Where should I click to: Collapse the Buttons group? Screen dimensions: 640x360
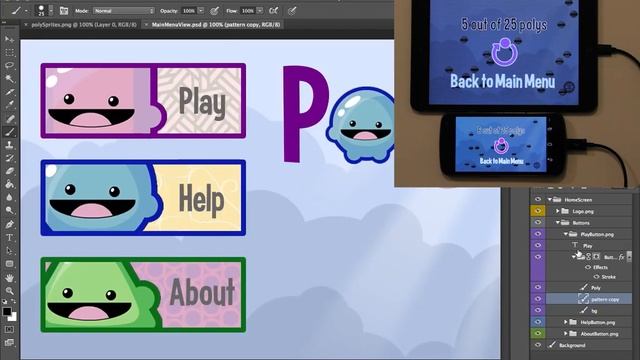[558, 222]
